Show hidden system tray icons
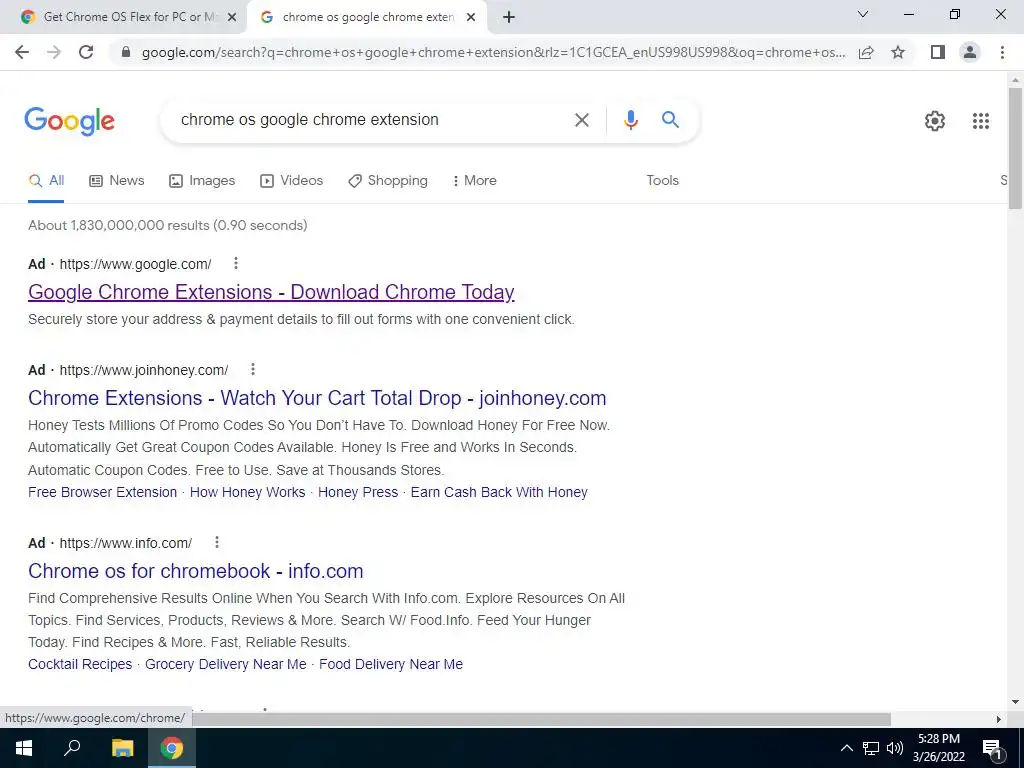Image resolution: width=1024 pixels, height=768 pixels. [846, 748]
